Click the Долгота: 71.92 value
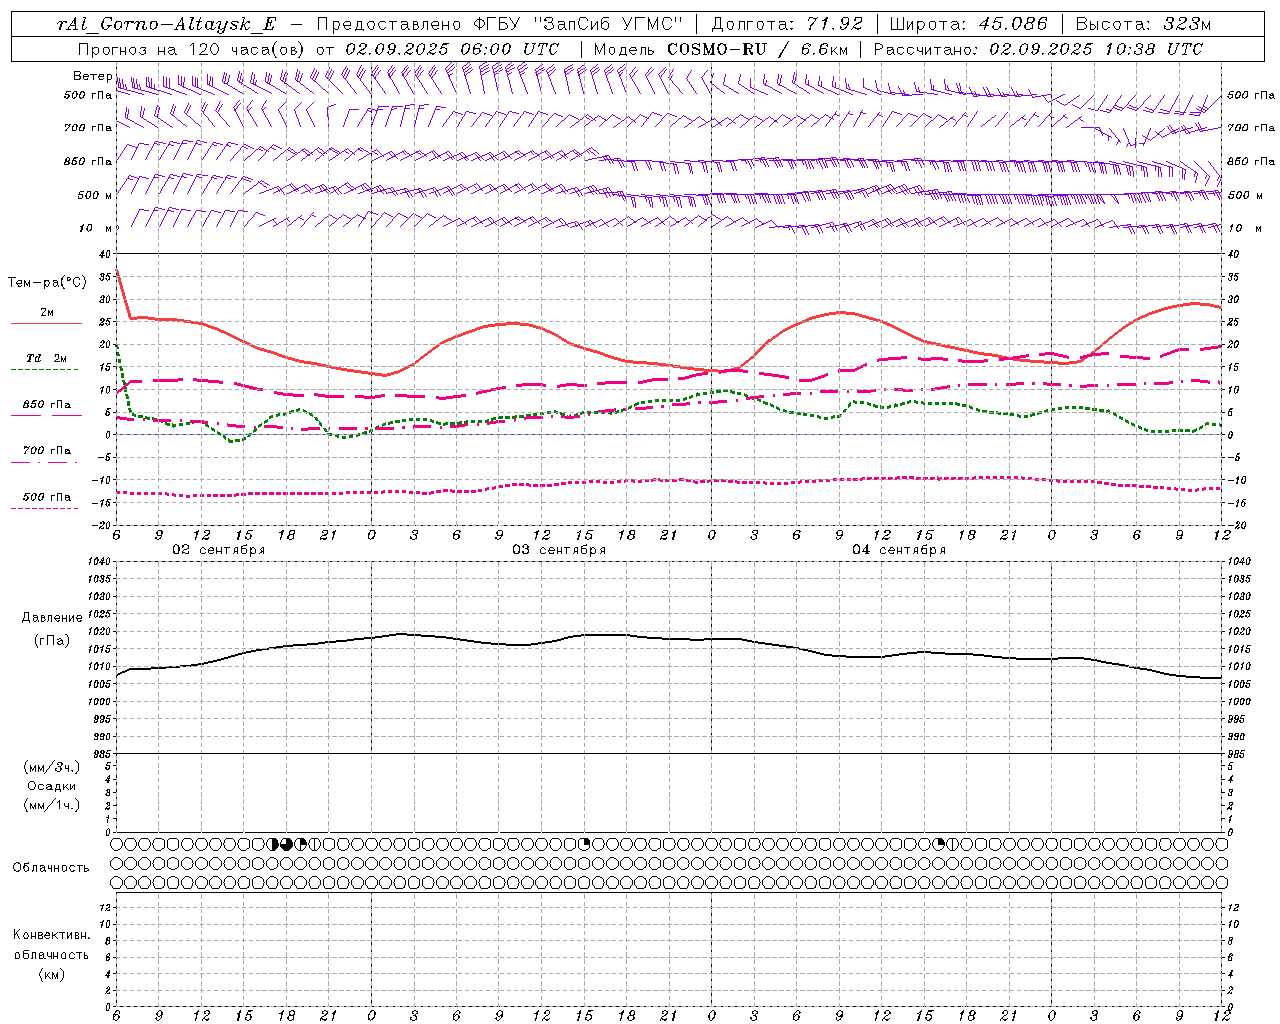This screenshot has height=1024, width=1280. 787,24
